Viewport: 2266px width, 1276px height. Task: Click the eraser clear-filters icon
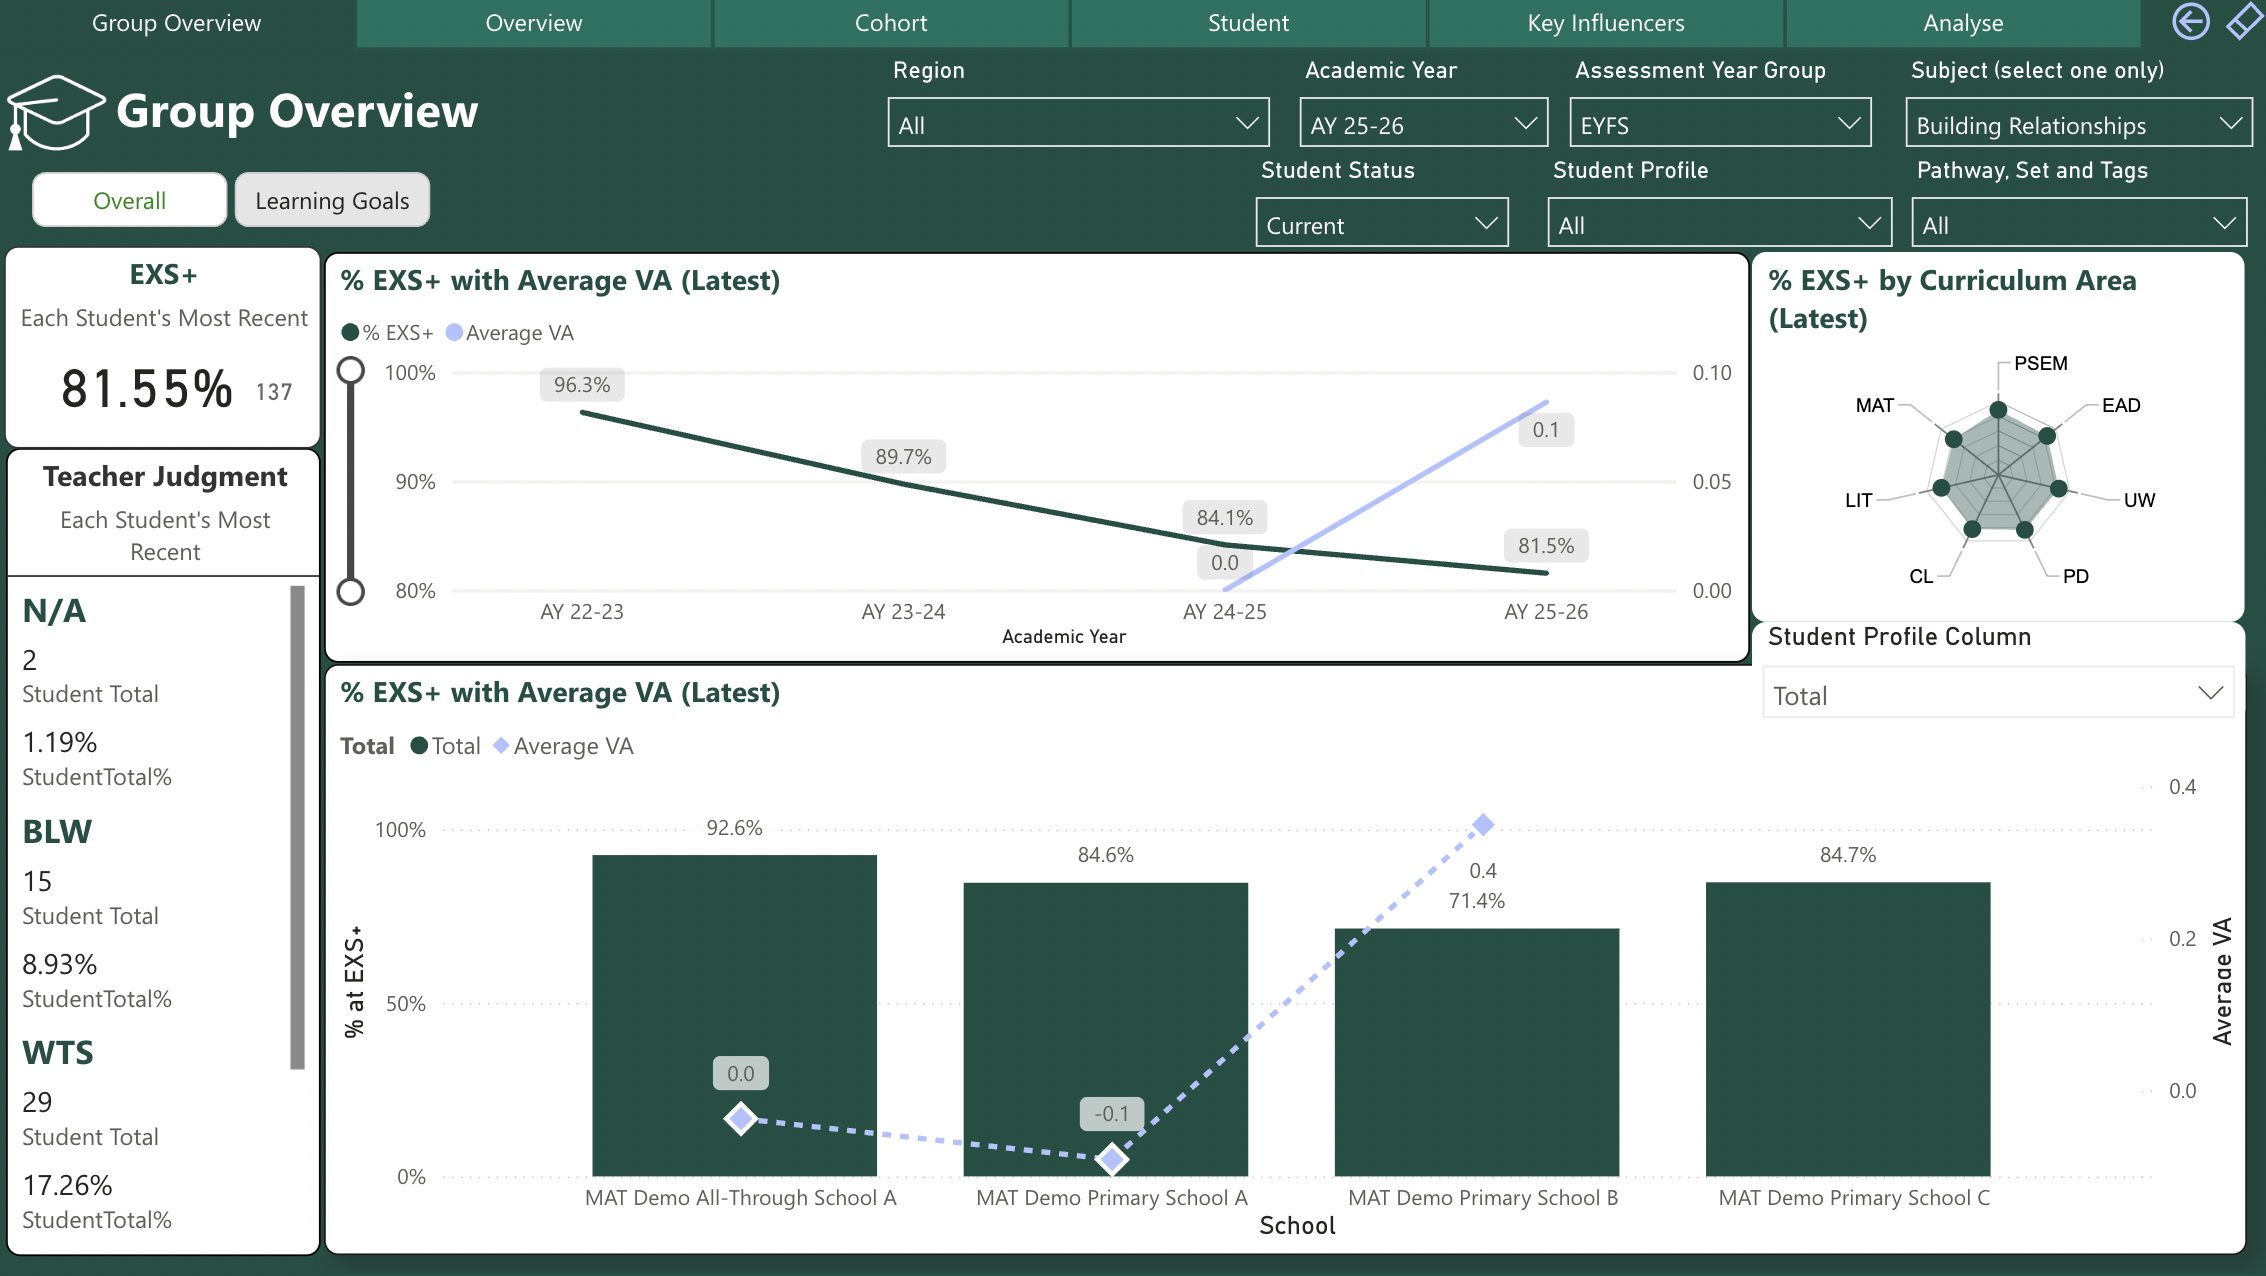pos(2243,22)
